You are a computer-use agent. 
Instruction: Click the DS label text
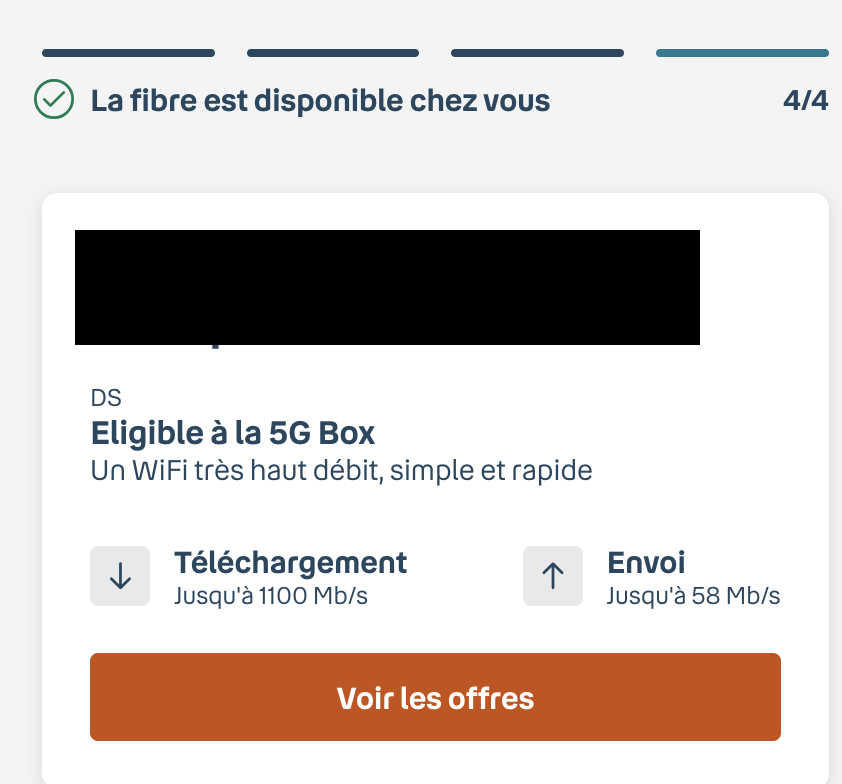(x=106, y=398)
